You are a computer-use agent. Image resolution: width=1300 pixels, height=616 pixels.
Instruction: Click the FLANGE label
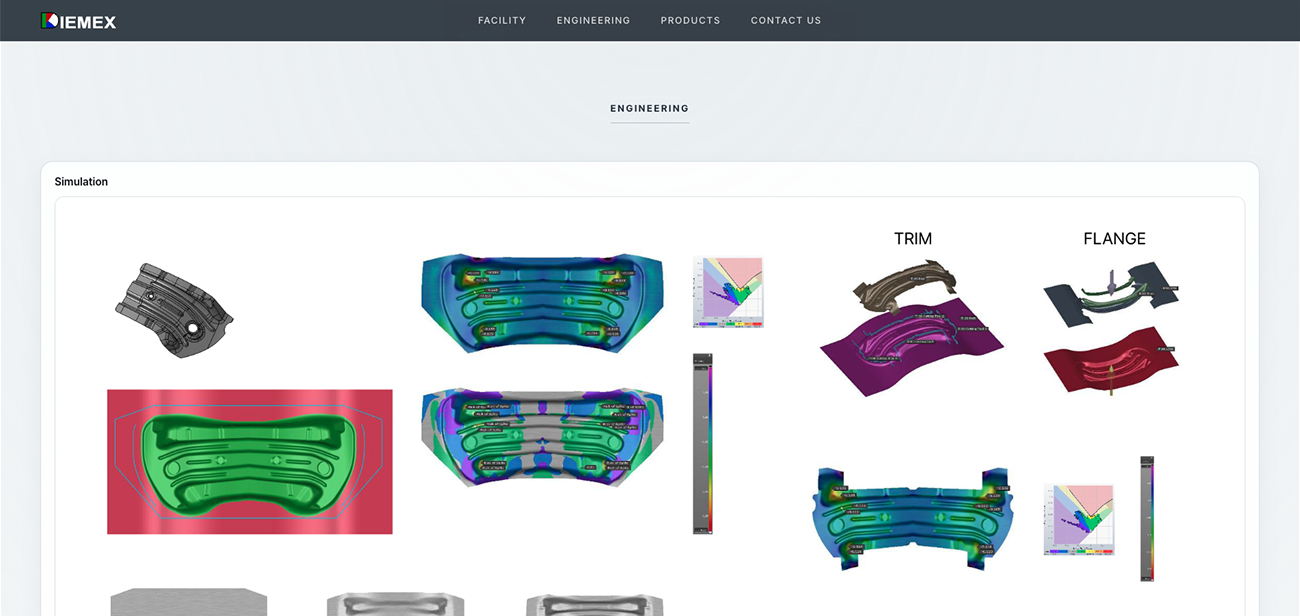[1114, 239]
